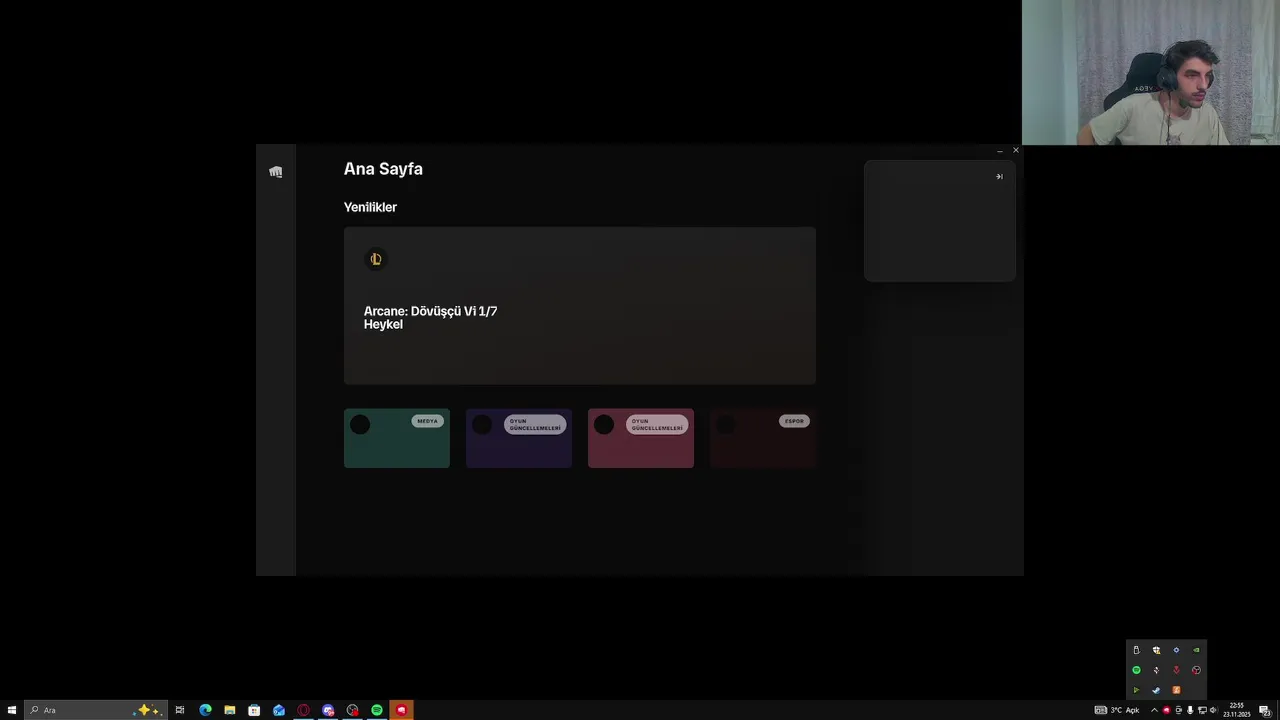Click the blue gear-target tray icon
The height and width of the screenshot is (720, 1280).
pos(1176,650)
